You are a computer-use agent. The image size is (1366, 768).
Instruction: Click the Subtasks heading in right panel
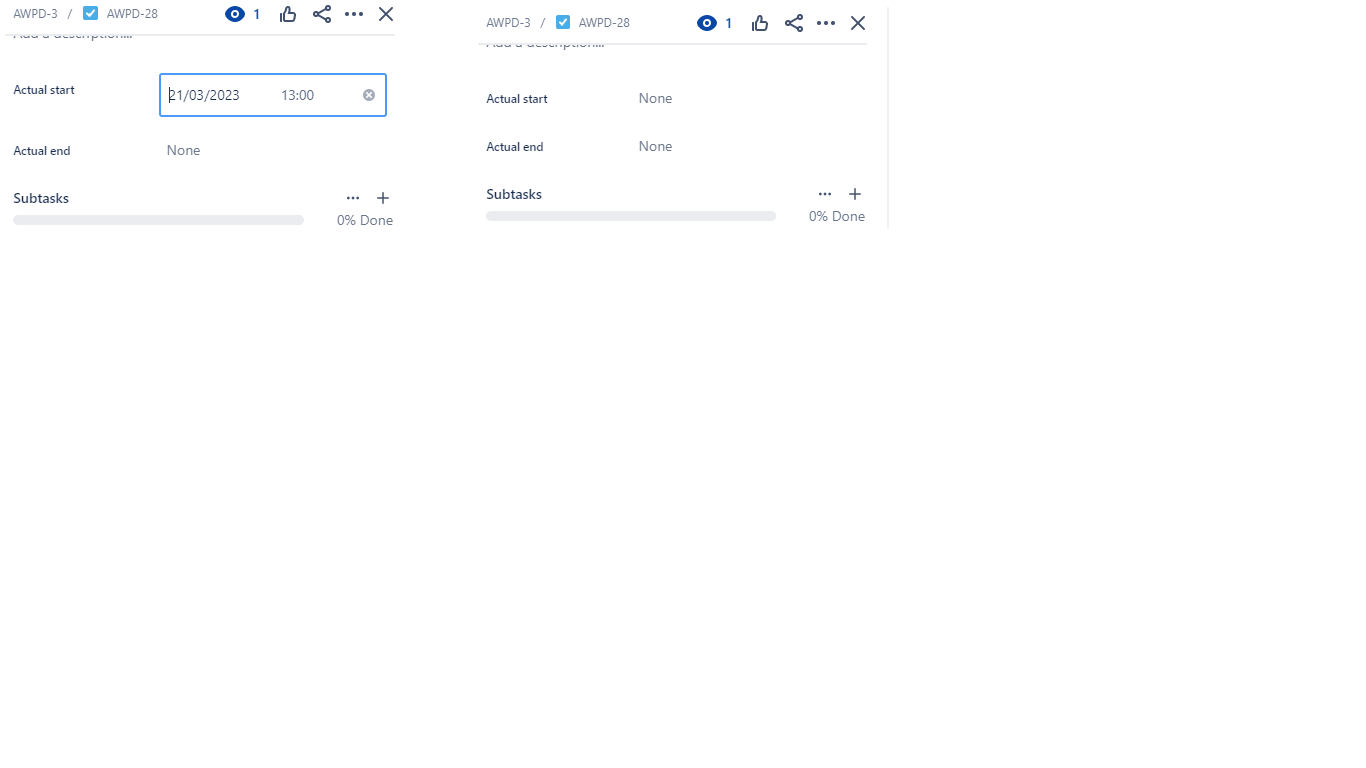[514, 194]
